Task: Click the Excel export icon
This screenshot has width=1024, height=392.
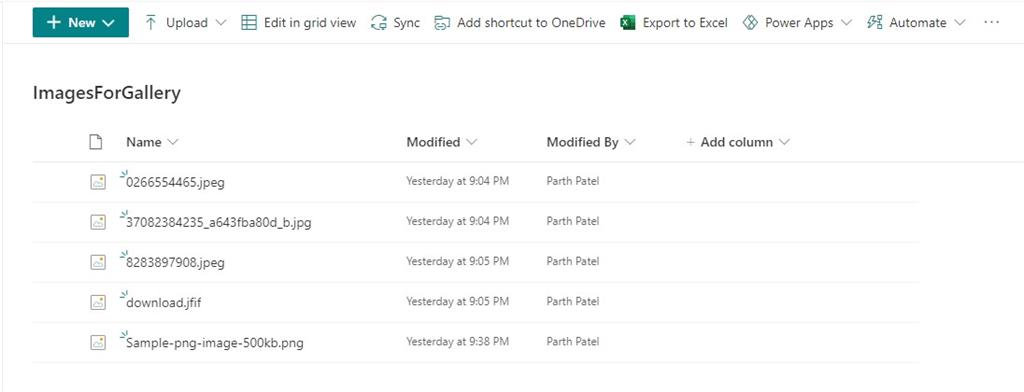Action: (628, 23)
